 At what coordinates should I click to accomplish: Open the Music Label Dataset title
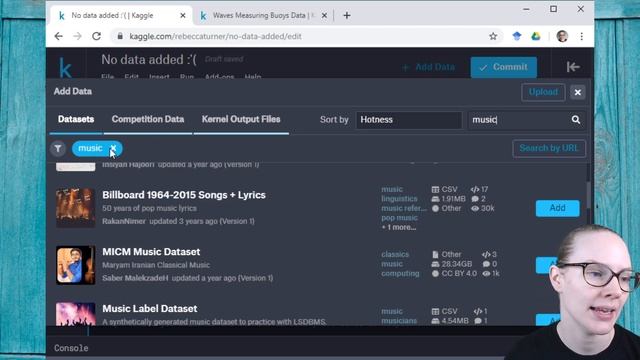(149, 309)
